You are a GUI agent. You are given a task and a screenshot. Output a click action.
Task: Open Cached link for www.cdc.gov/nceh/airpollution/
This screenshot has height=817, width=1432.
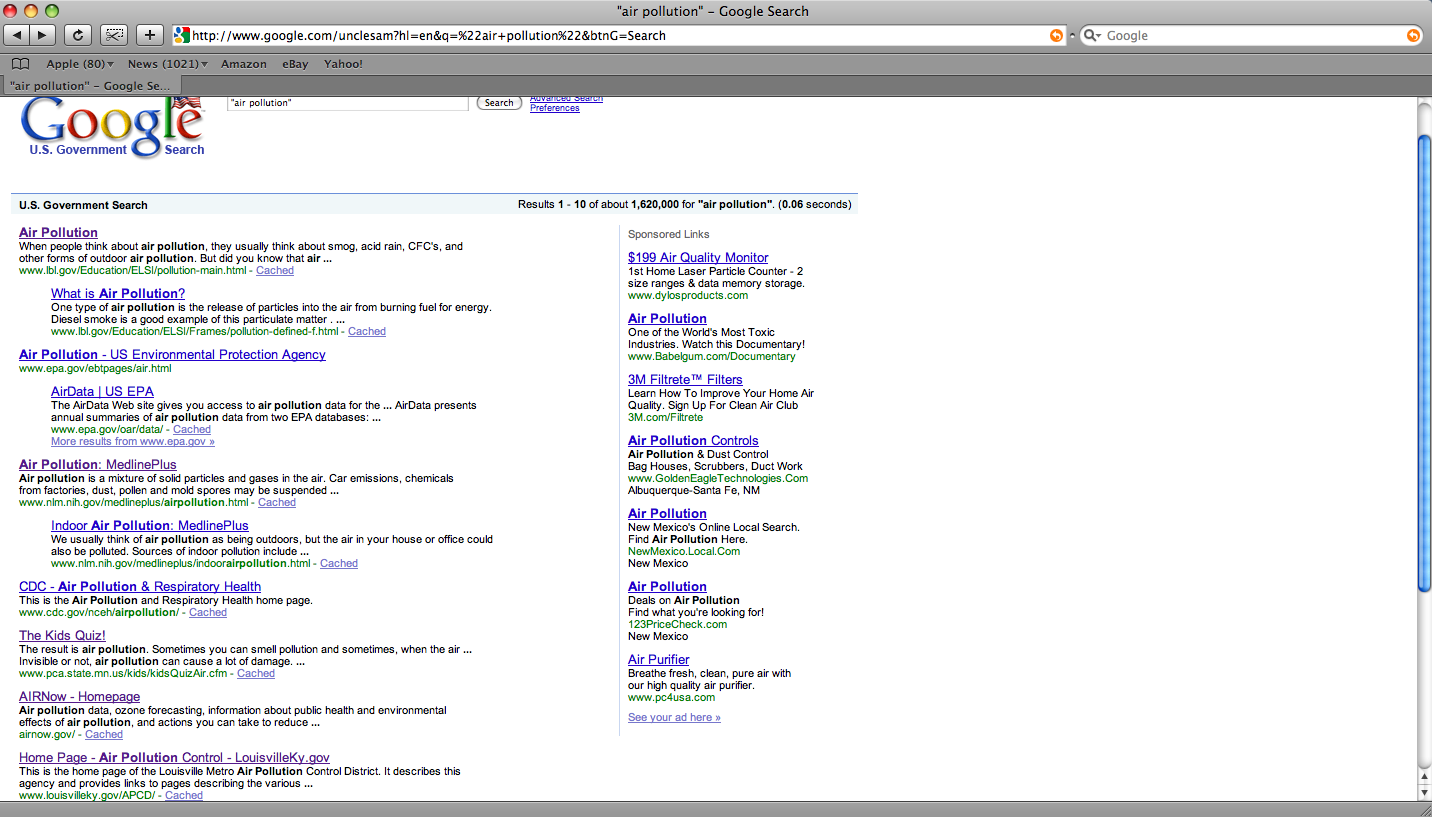point(208,612)
